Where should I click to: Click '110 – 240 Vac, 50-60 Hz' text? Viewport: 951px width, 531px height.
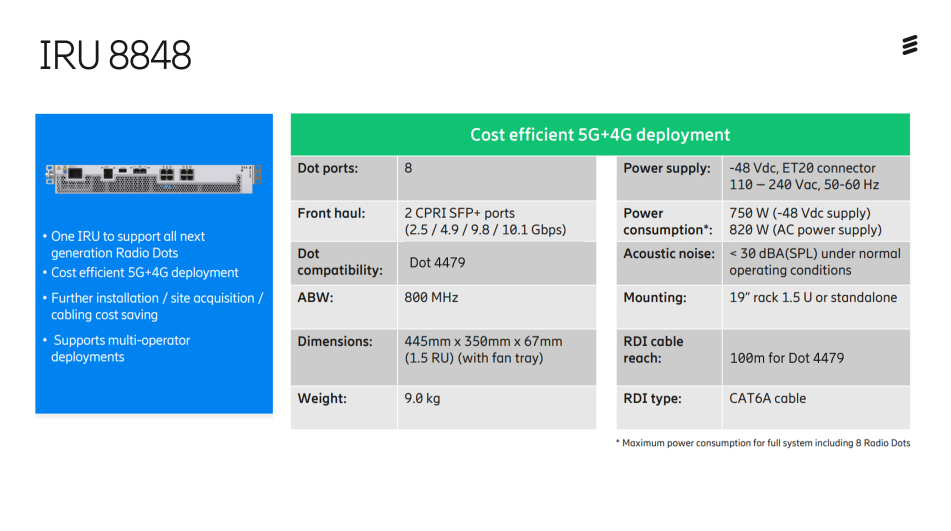pos(804,184)
